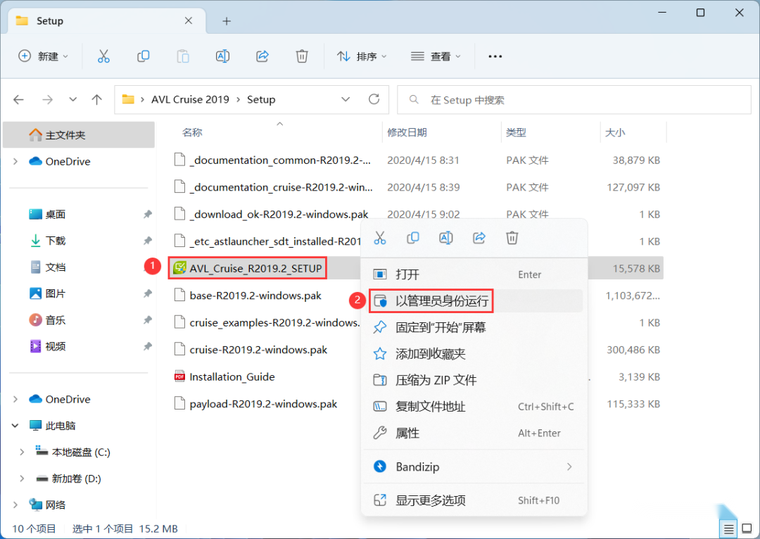This screenshot has height=539, width=760.
Task: Expand lower OneDrive tree node
Action: 15,399
